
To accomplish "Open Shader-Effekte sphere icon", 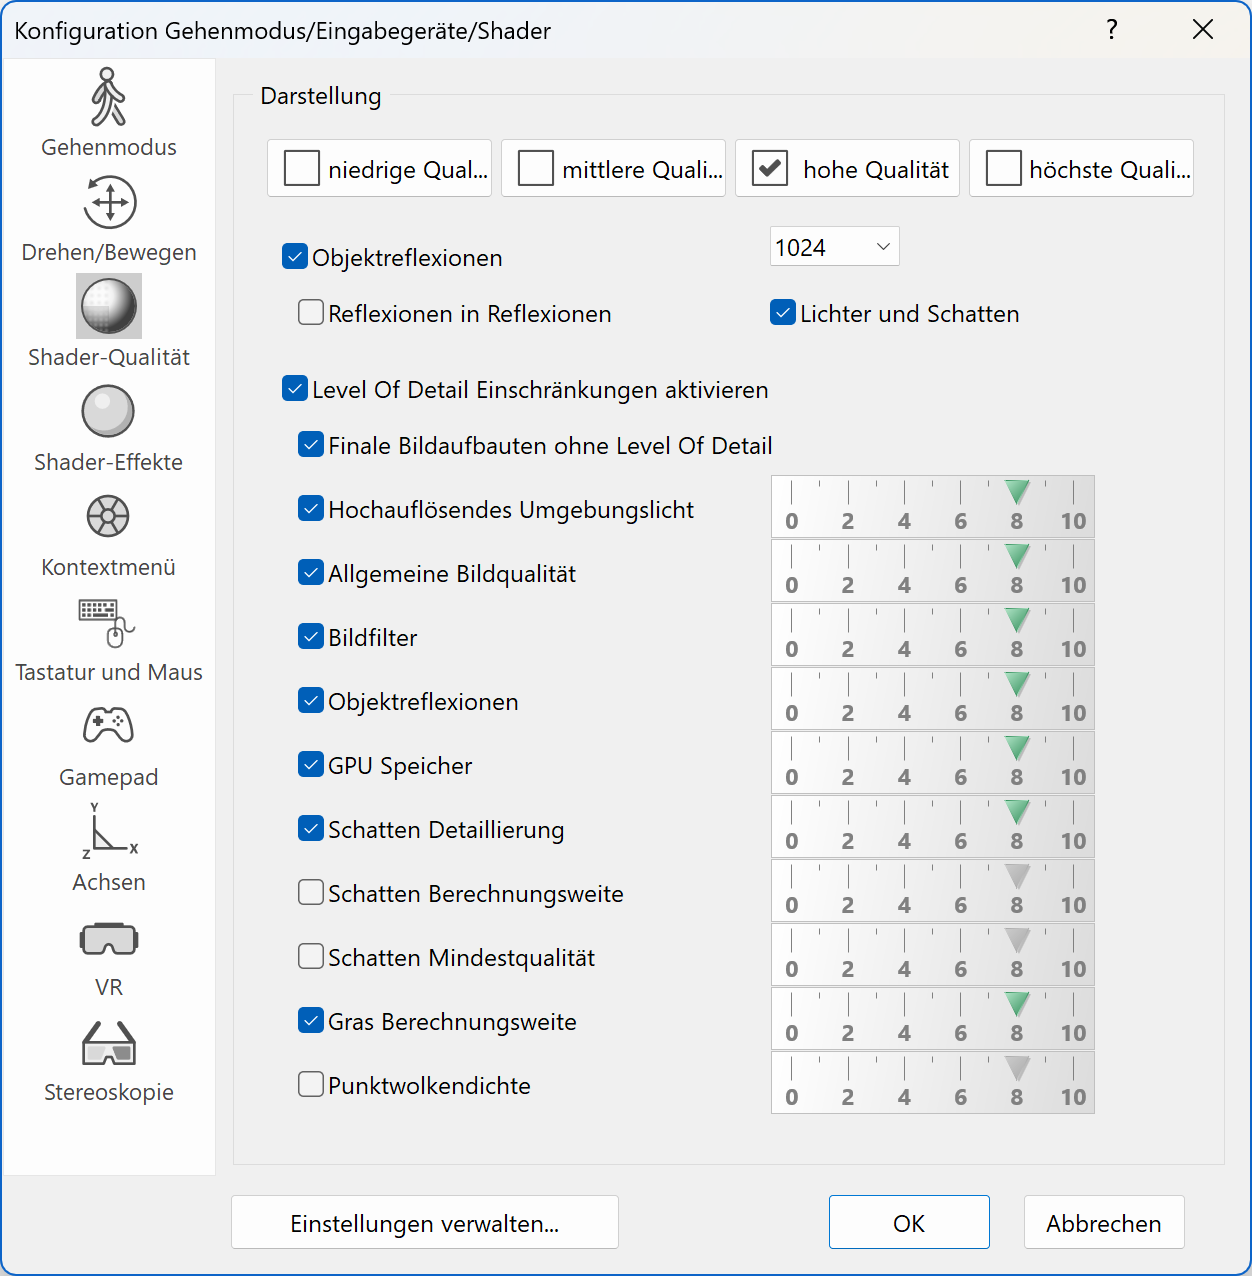I will click(x=108, y=412).
